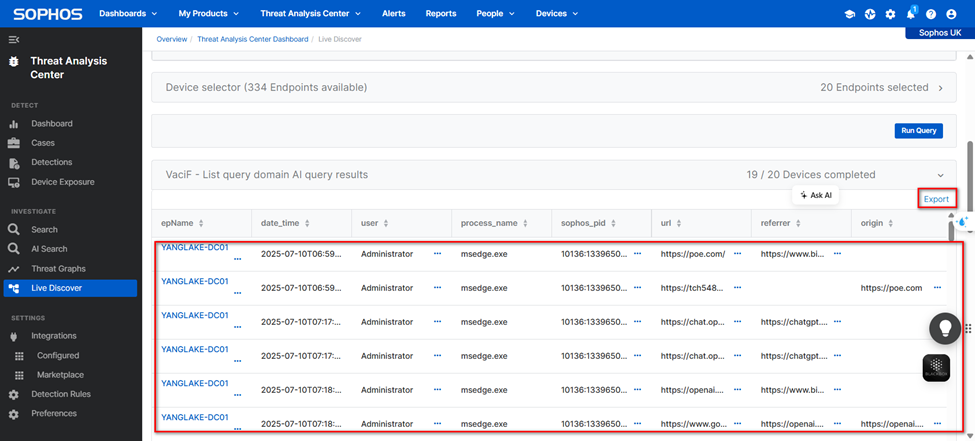
Task: Collapse the query results panel chevron
Action: pos(940,175)
